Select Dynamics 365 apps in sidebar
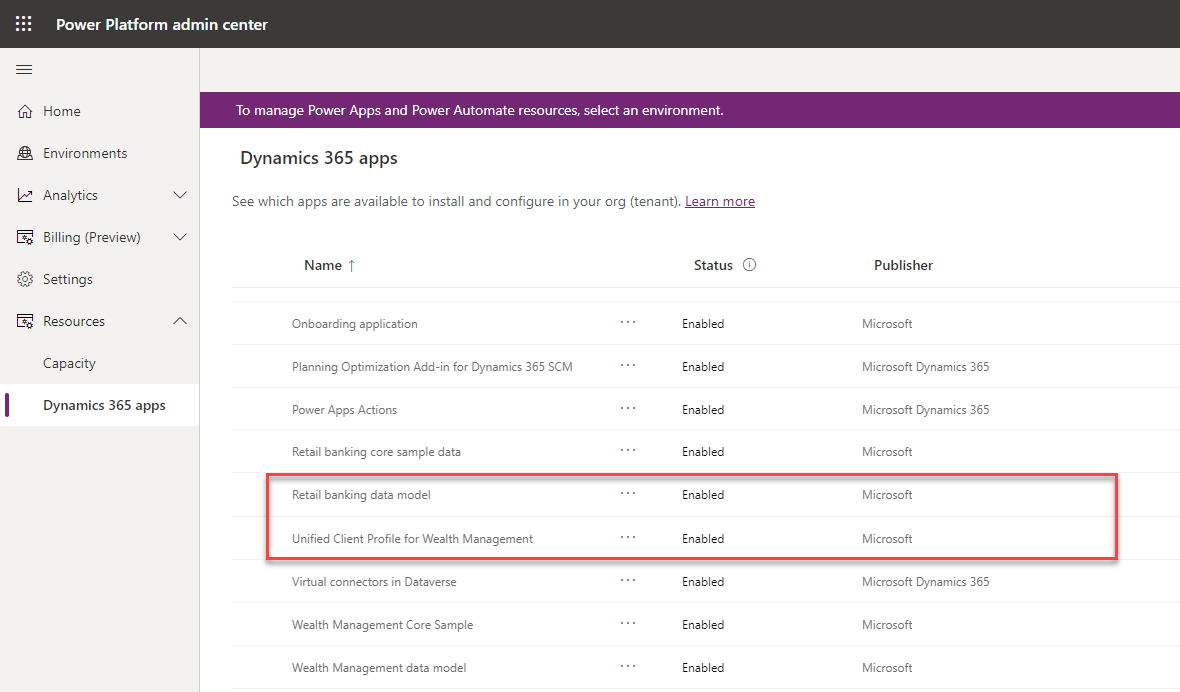 tap(104, 405)
